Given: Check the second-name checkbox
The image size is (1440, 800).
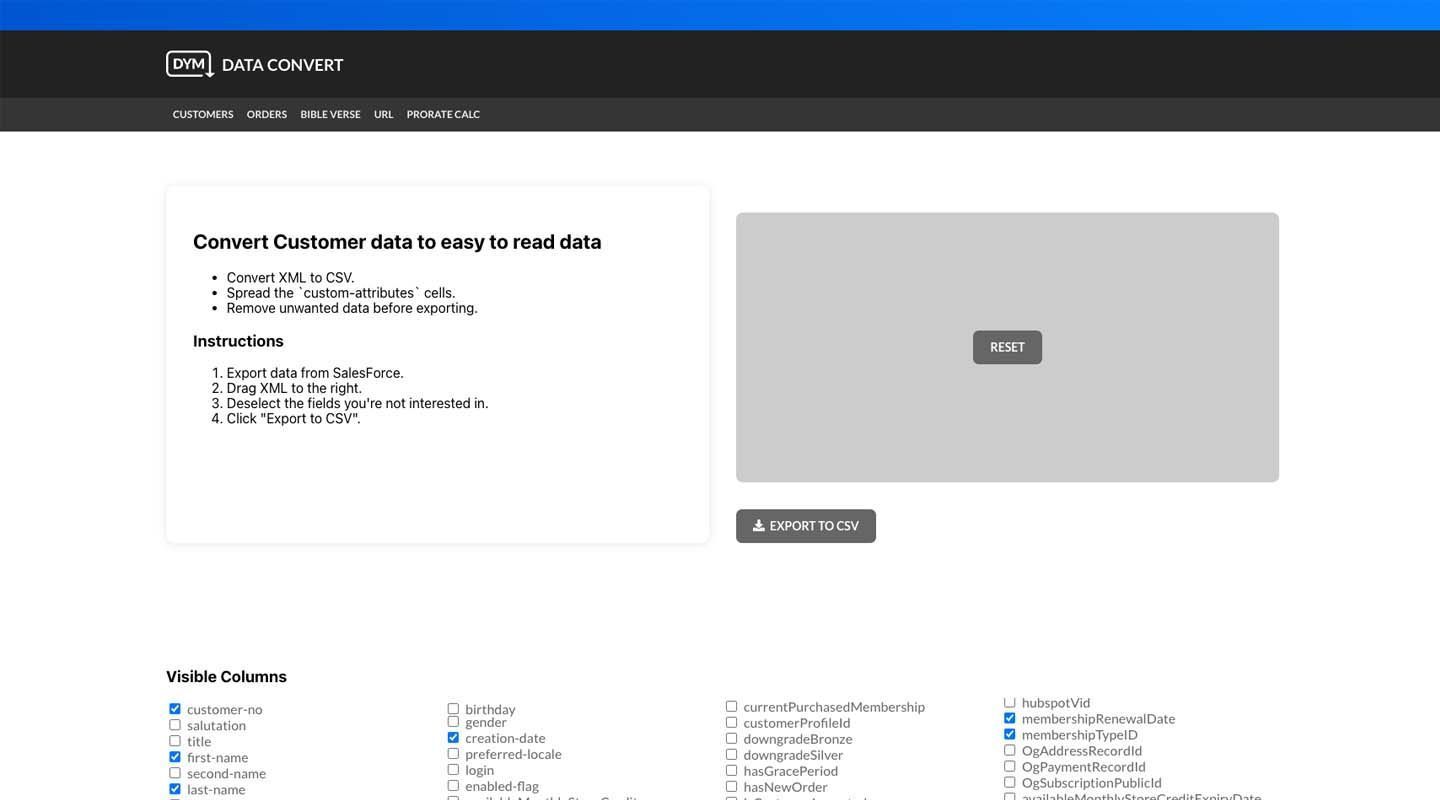Looking at the screenshot, I should coord(174,772).
